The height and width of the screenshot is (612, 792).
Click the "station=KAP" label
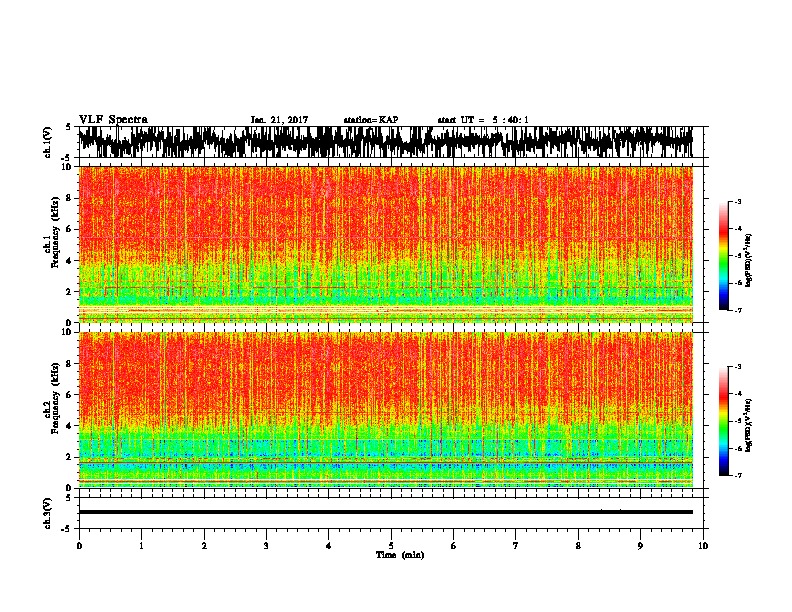371,120
